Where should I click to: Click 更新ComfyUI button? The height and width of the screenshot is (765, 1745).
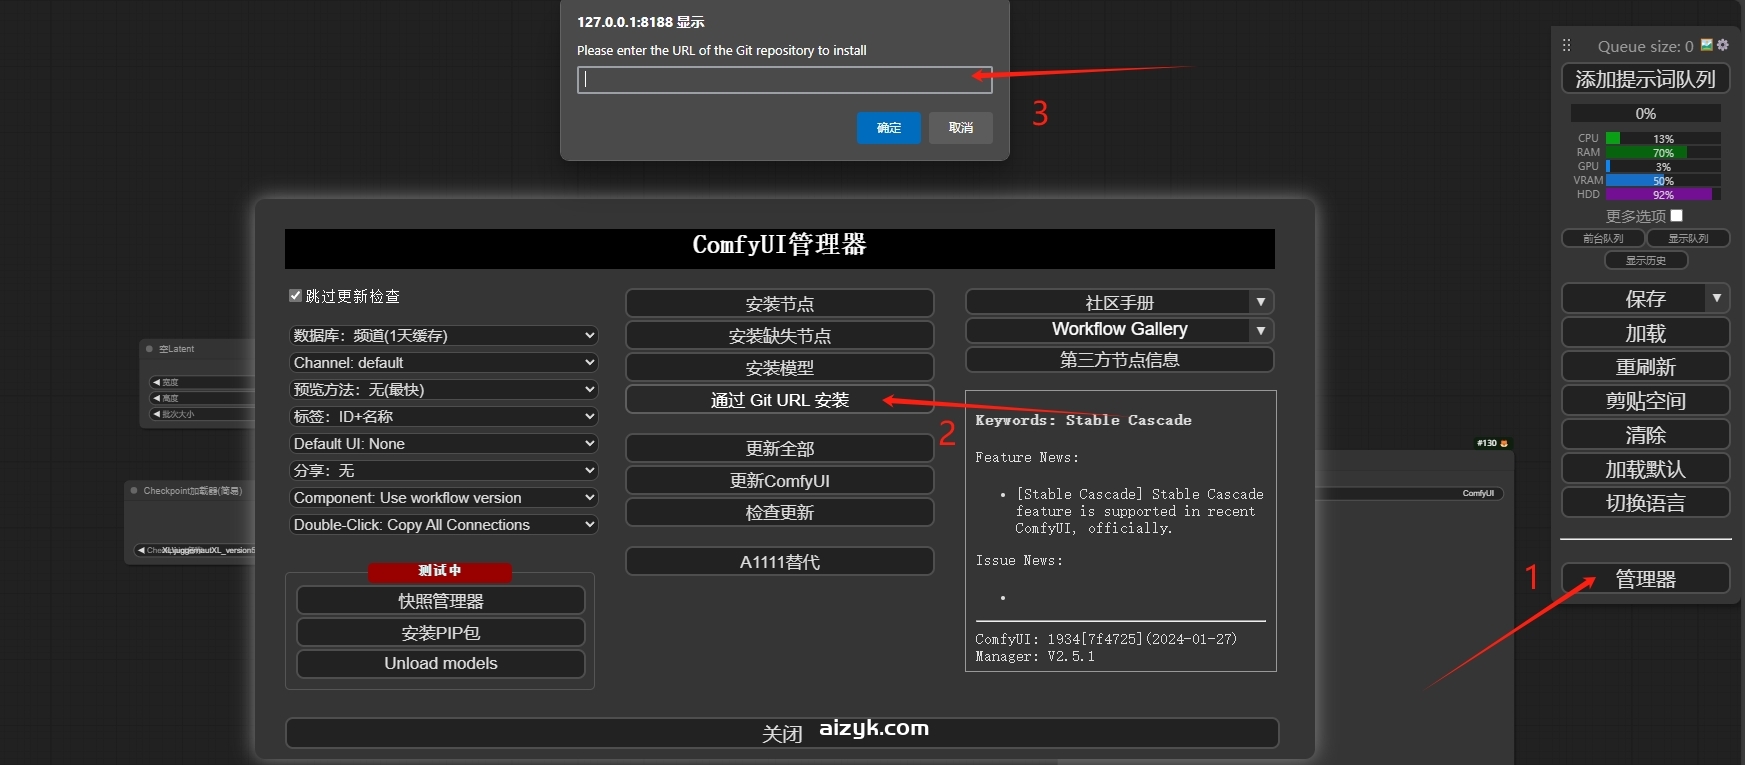(x=780, y=480)
